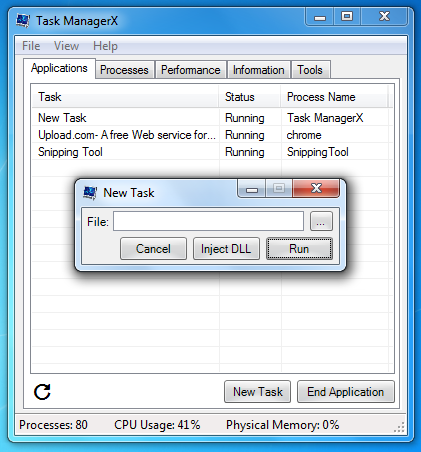Select the "New Task" row in task list
The height and width of the screenshot is (452, 421).
(212, 118)
